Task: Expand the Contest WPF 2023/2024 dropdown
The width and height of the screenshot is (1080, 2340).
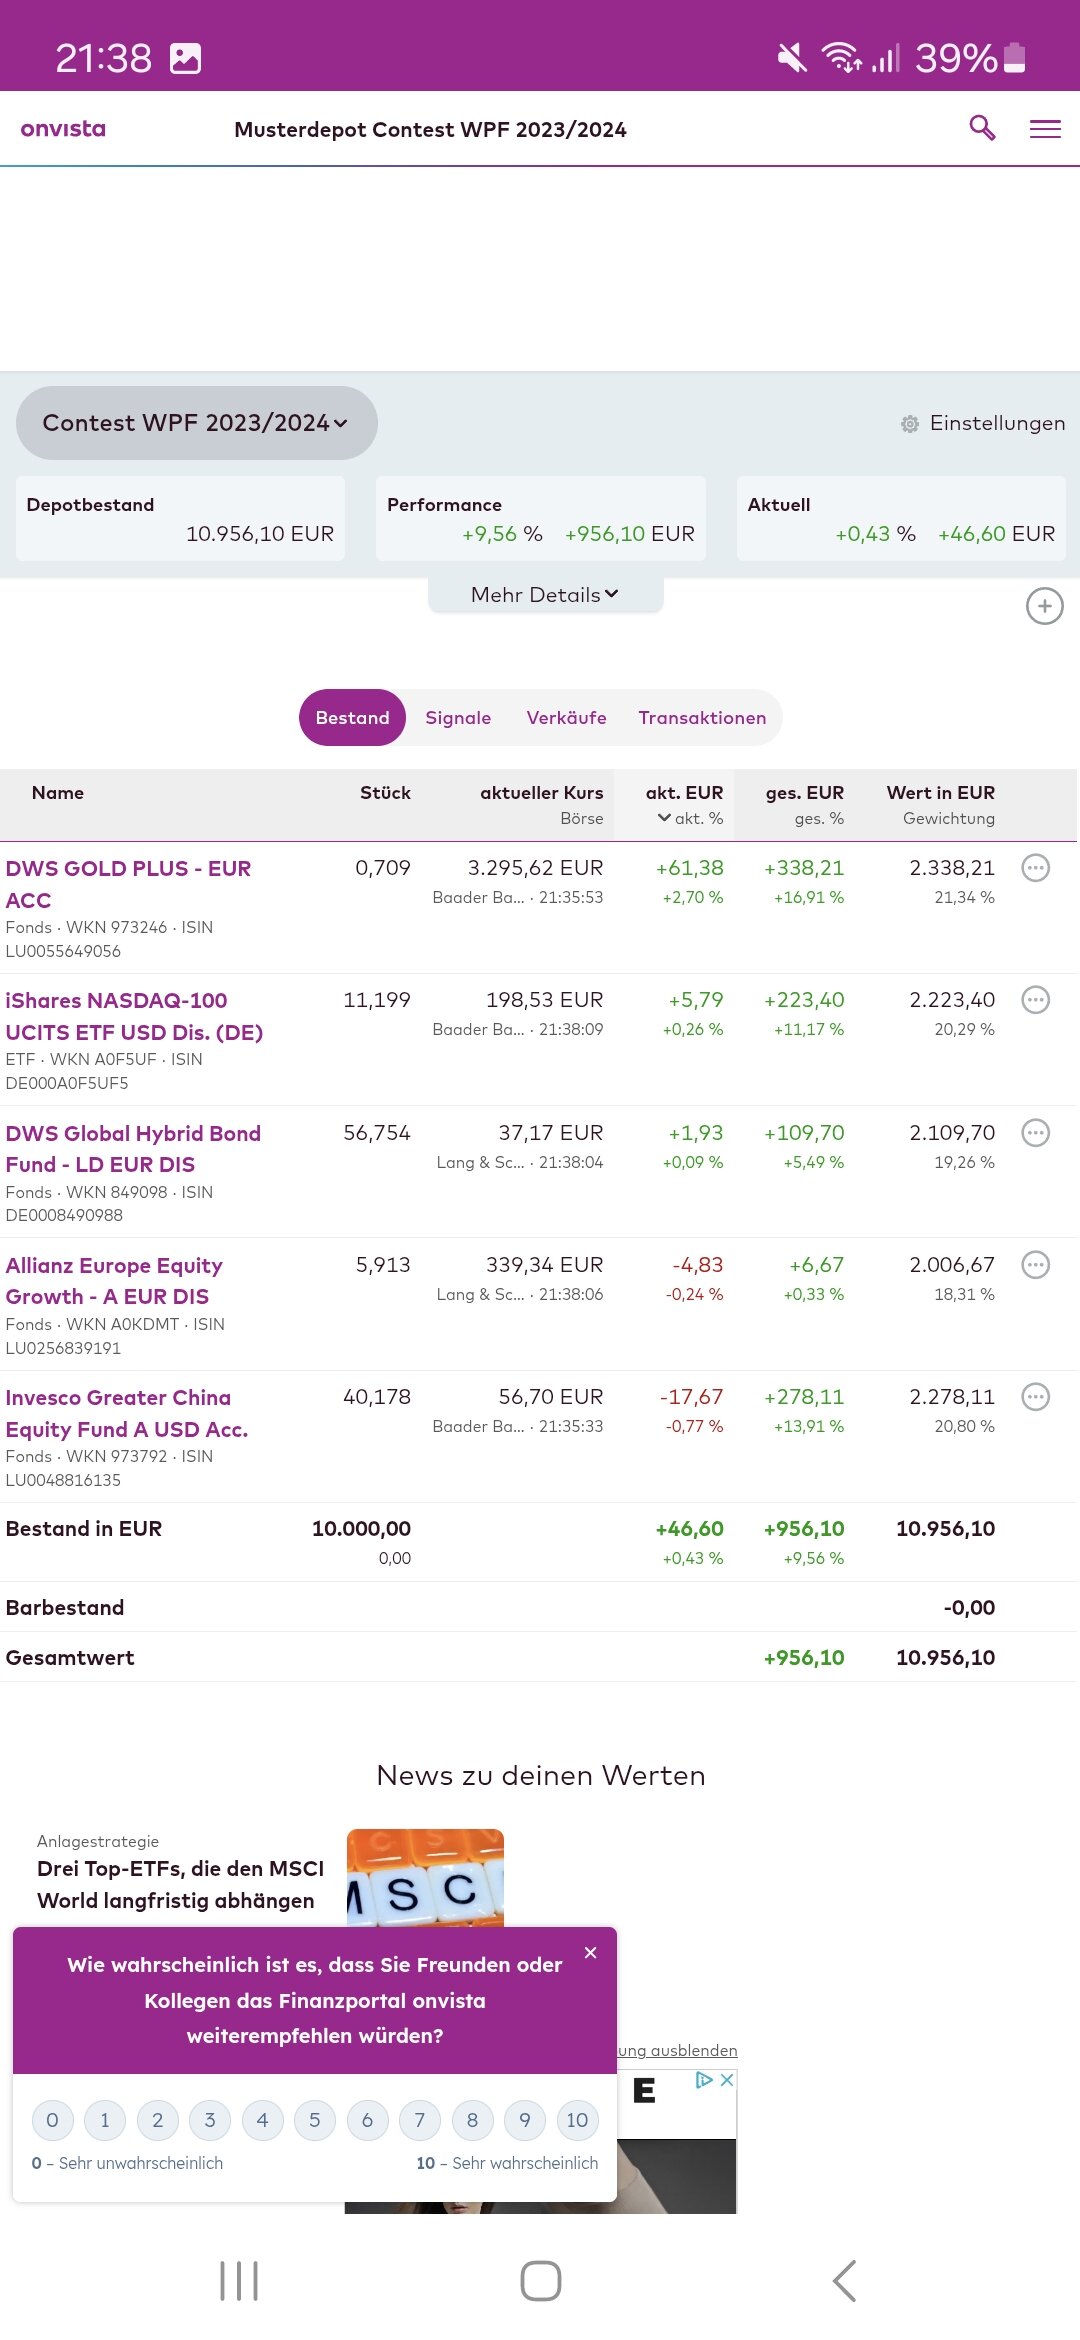Action: 196,423
